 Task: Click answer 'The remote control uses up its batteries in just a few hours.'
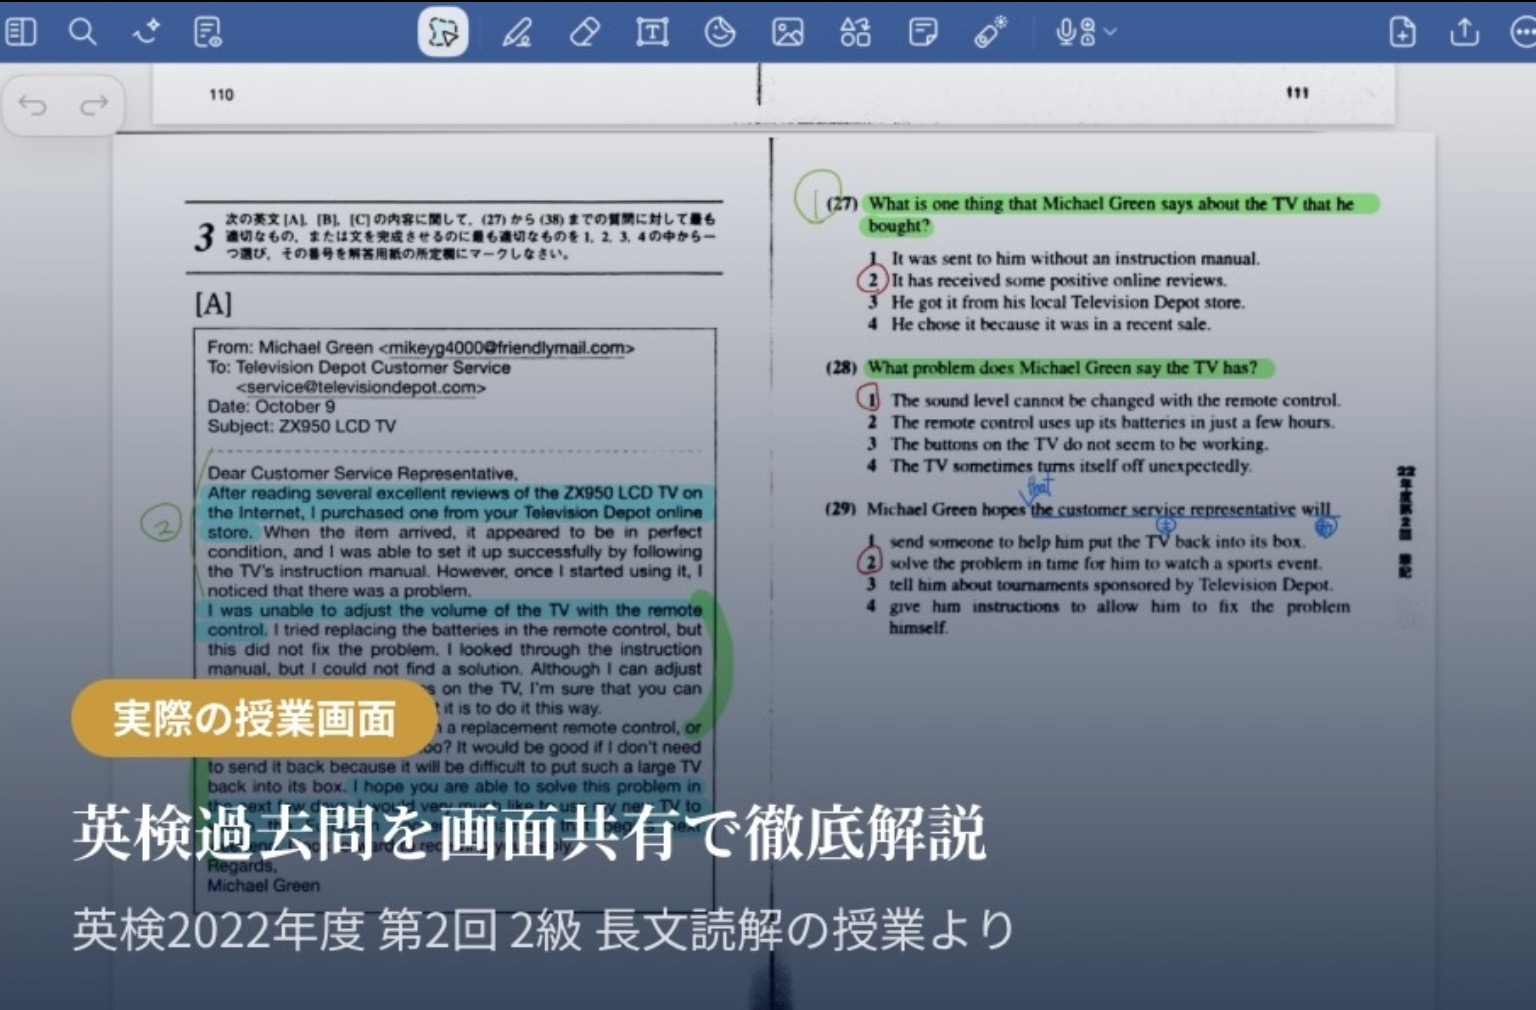click(x=1112, y=422)
